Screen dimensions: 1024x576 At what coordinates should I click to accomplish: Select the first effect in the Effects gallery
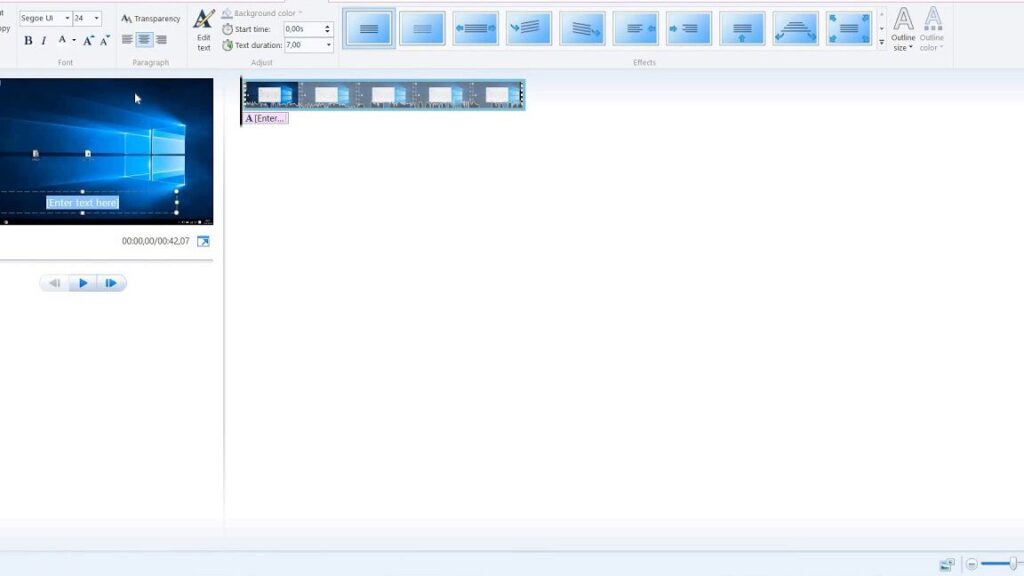click(x=368, y=28)
